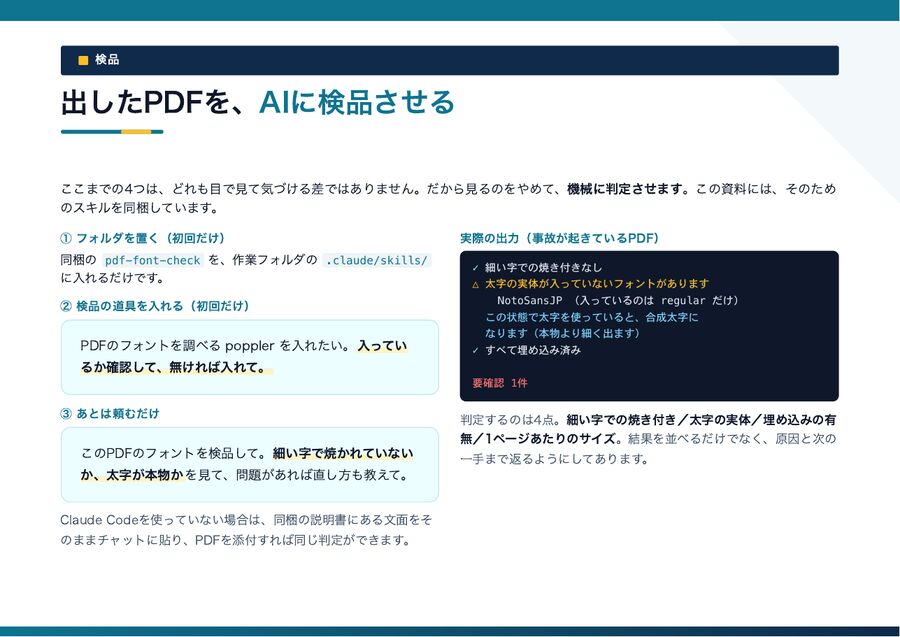Screen dimensions: 900x637
Task: Click the yellow square icon beside 検品
Action: tap(83, 60)
